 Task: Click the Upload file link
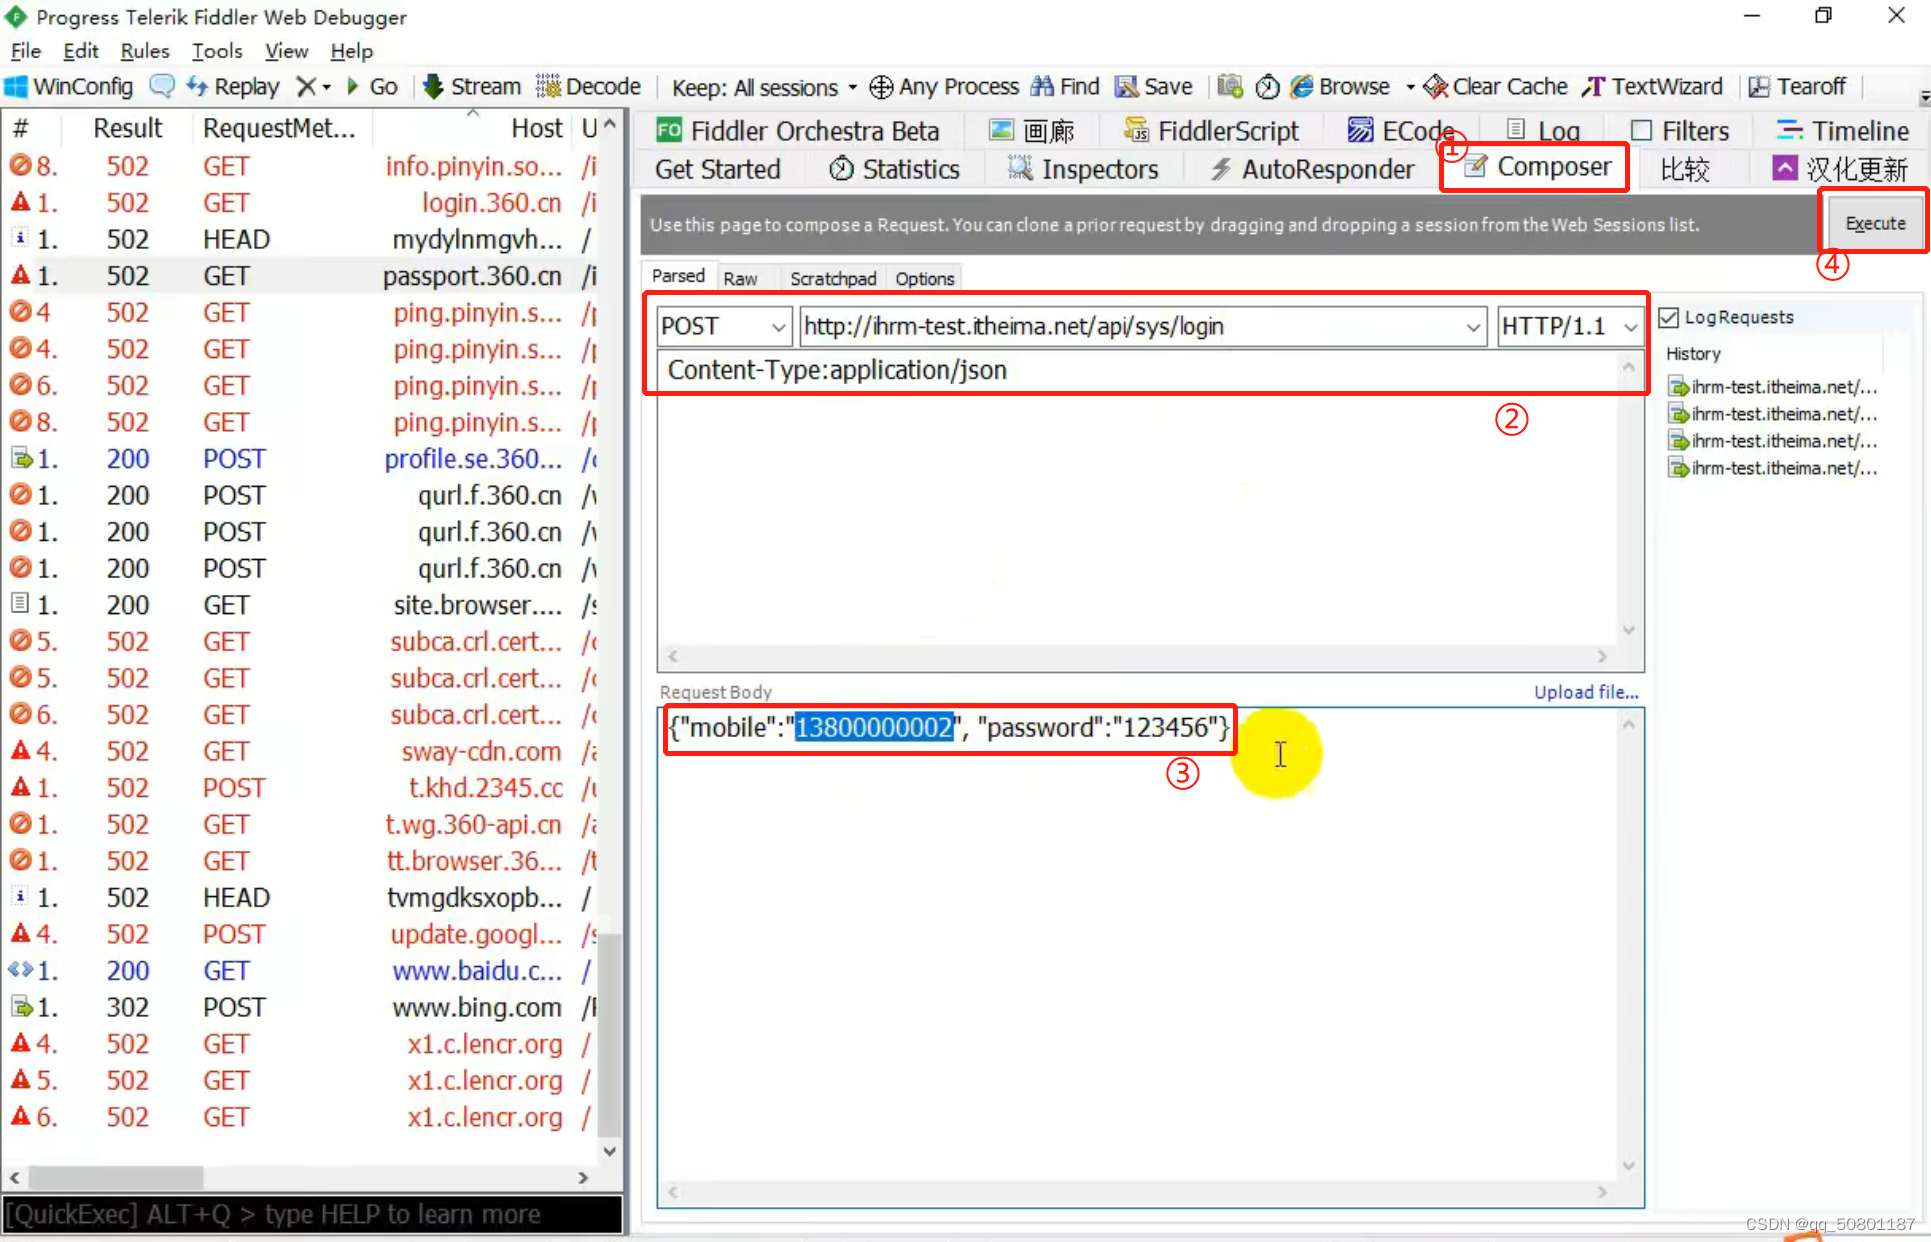pos(1586,691)
